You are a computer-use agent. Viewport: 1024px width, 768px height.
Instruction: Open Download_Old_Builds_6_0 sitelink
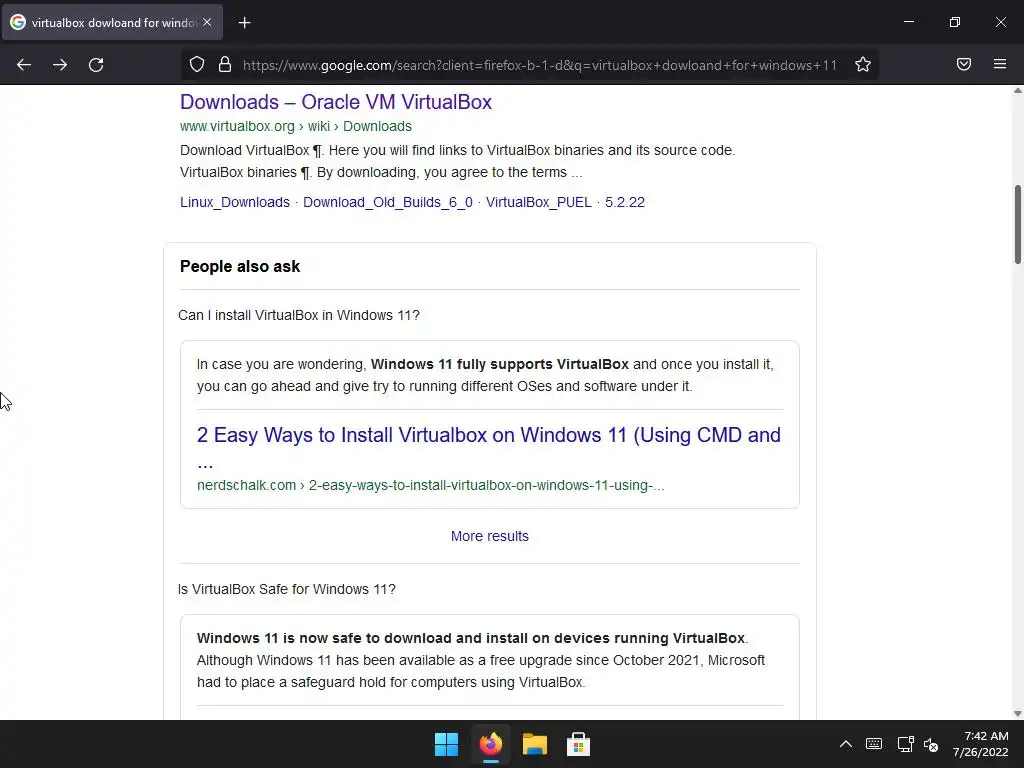[x=388, y=202]
